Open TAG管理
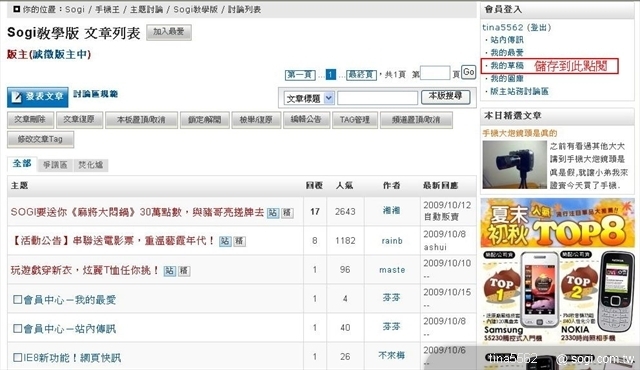The width and height of the screenshot is (640, 370). [355, 120]
